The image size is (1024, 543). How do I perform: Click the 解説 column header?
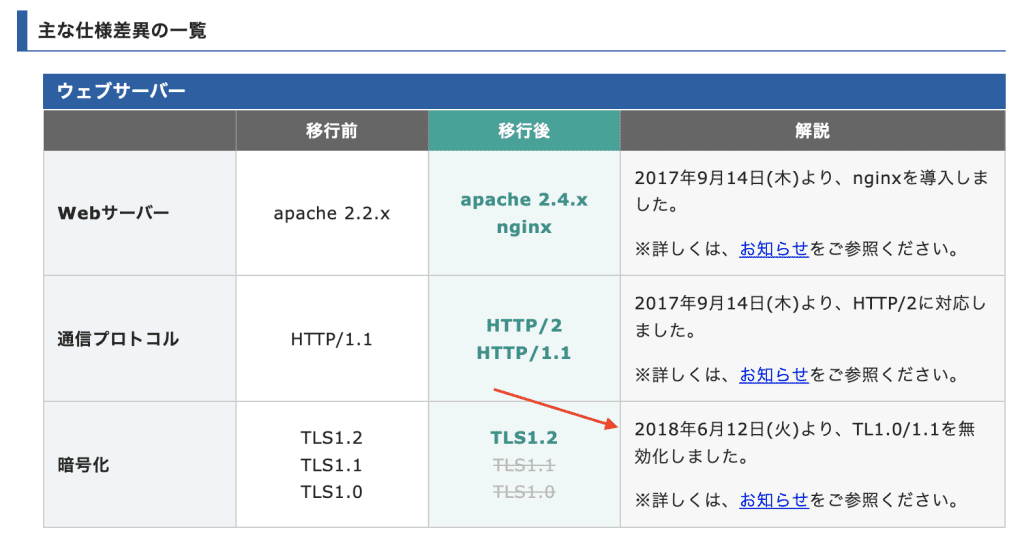click(812, 131)
